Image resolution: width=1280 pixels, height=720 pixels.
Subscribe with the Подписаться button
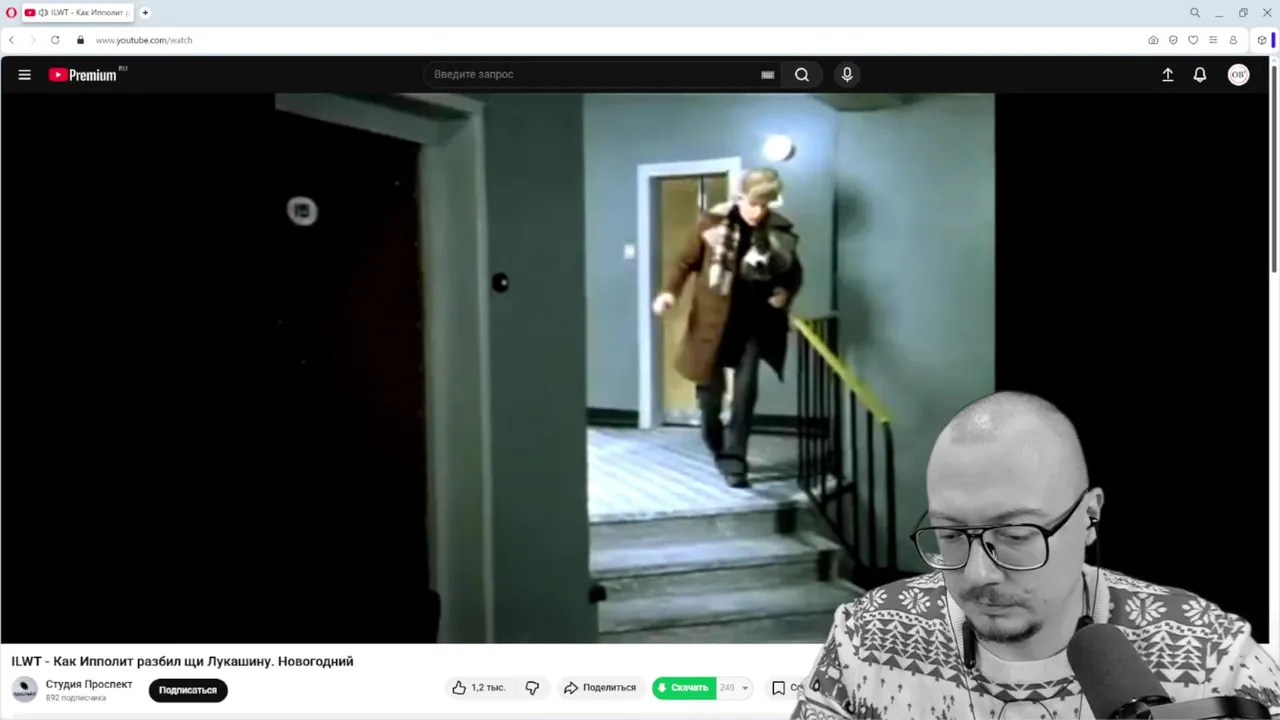pos(188,690)
